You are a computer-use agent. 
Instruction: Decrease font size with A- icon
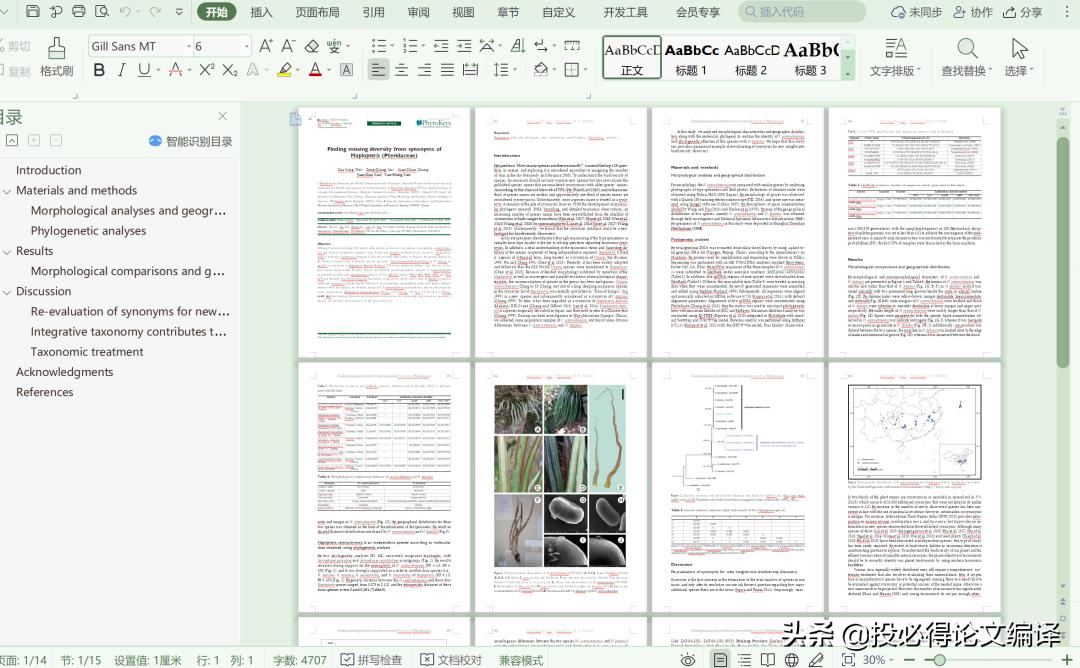click(289, 46)
